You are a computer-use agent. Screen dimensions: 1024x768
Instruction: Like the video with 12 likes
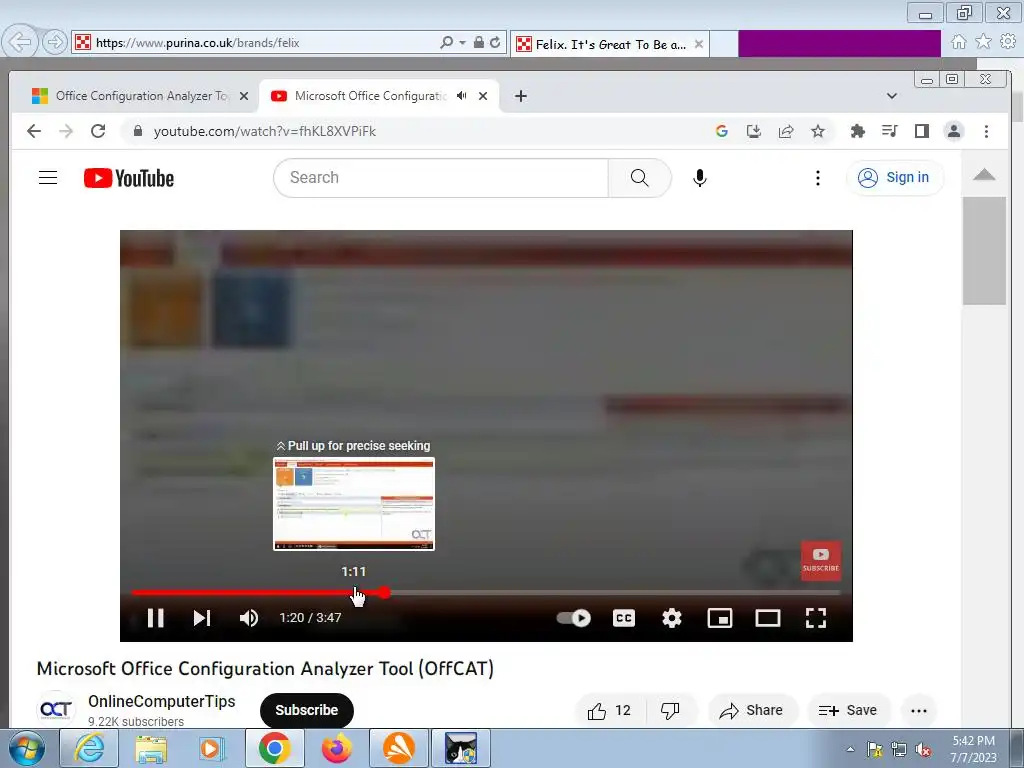609,711
